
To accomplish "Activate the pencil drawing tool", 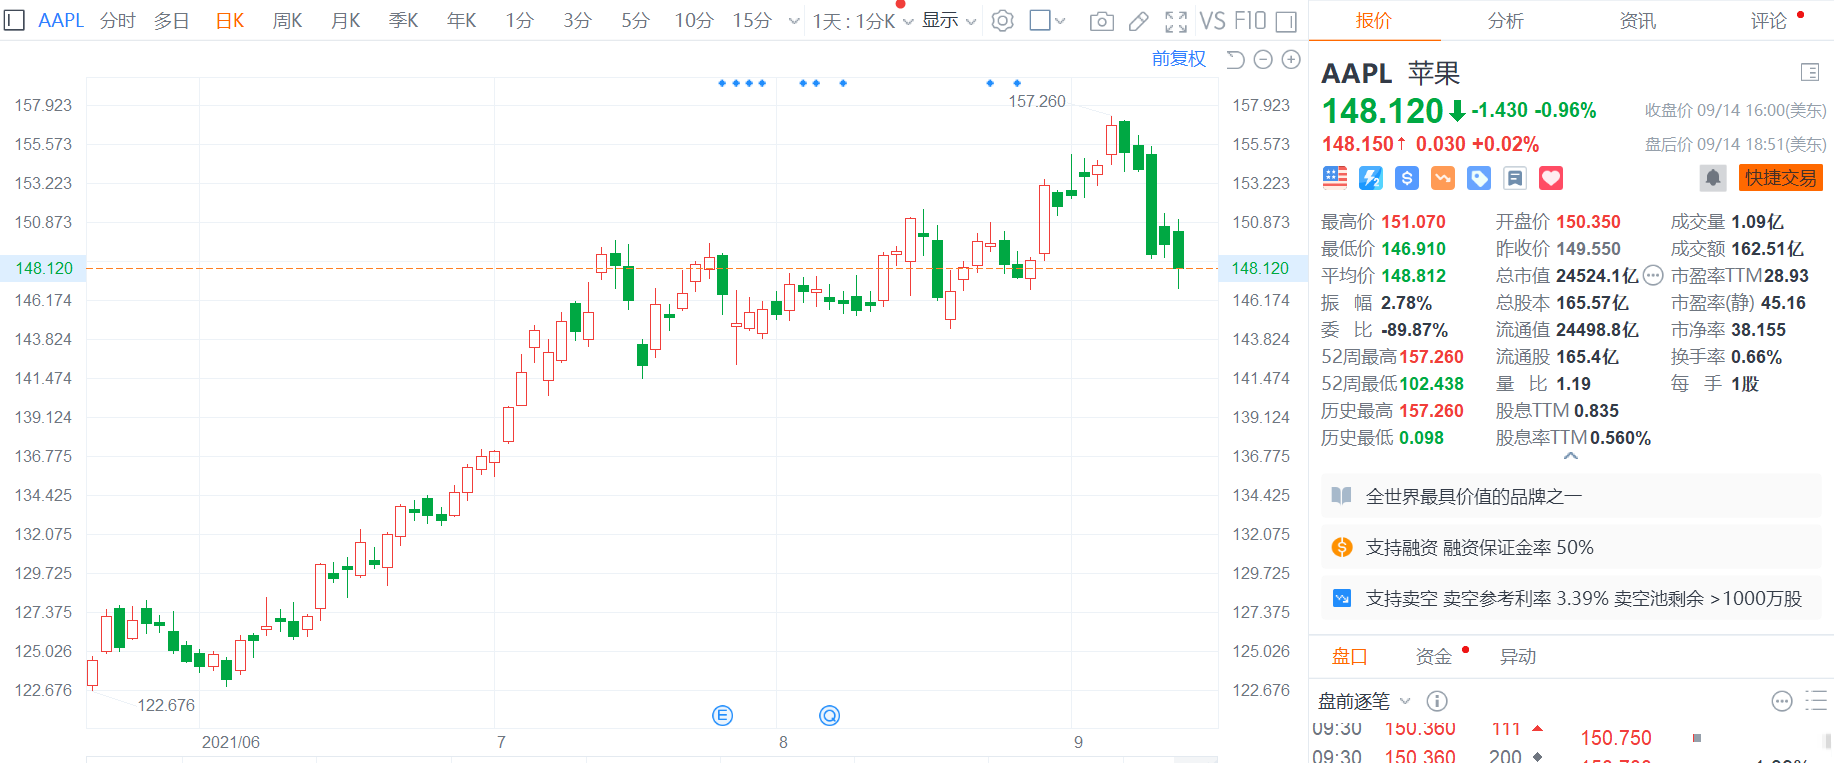I will [x=1138, y=21].
